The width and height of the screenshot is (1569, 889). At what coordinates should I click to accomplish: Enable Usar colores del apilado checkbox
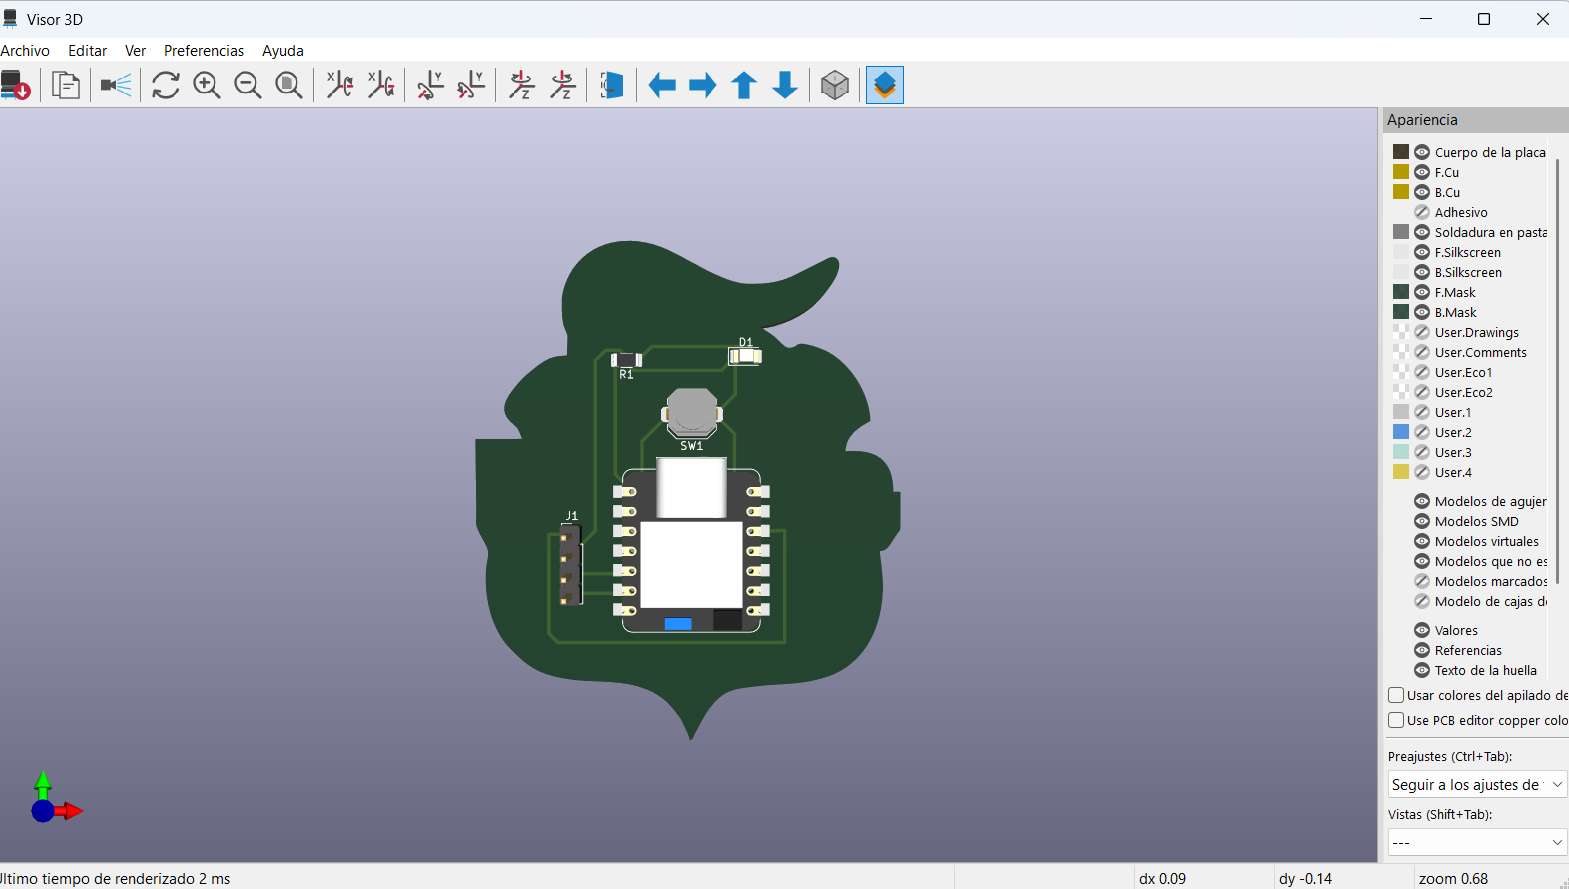1396,695
